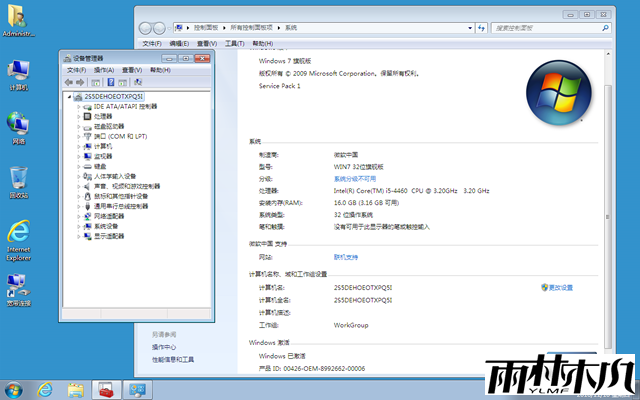
Task: Expand the 显示适配器 (display adapters) node
Action: pyautogui.click(x=79, y=236)
